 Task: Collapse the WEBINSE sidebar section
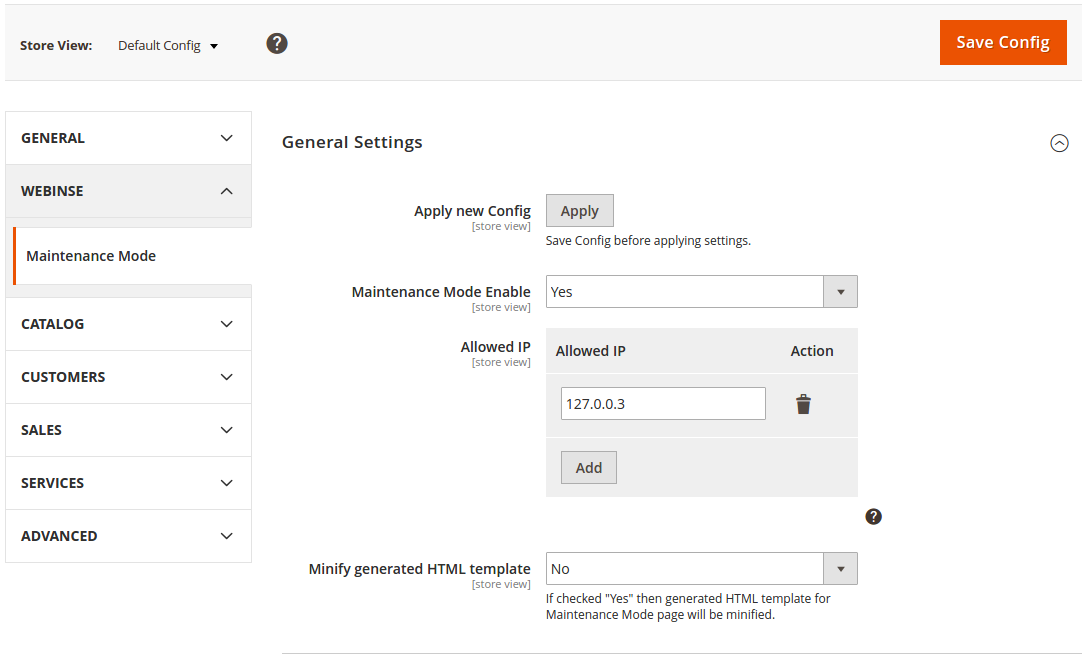(128, 191)
